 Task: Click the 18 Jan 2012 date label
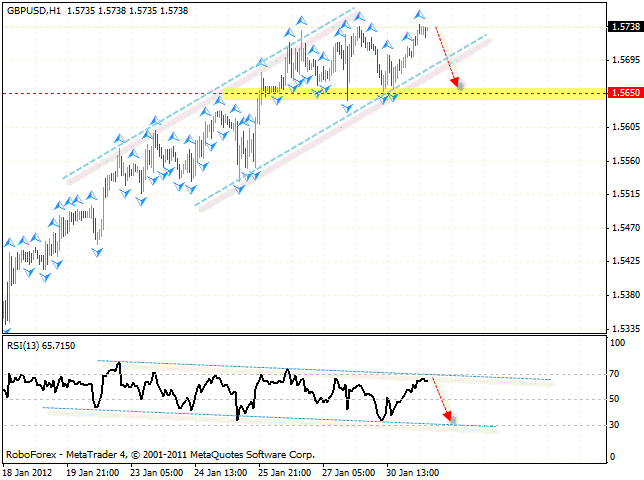tap(28, 473)
